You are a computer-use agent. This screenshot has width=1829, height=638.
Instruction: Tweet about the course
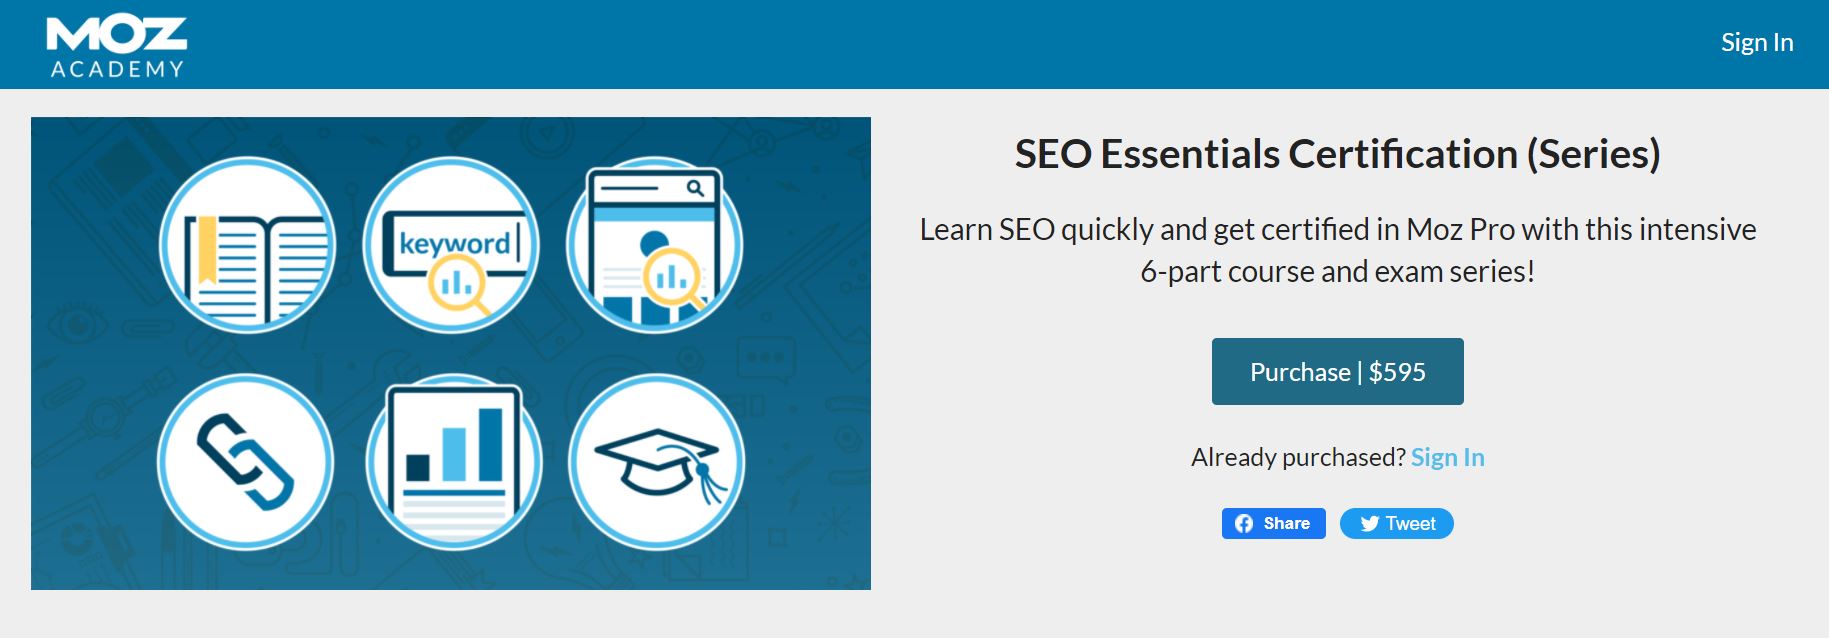click(1396, 523)
